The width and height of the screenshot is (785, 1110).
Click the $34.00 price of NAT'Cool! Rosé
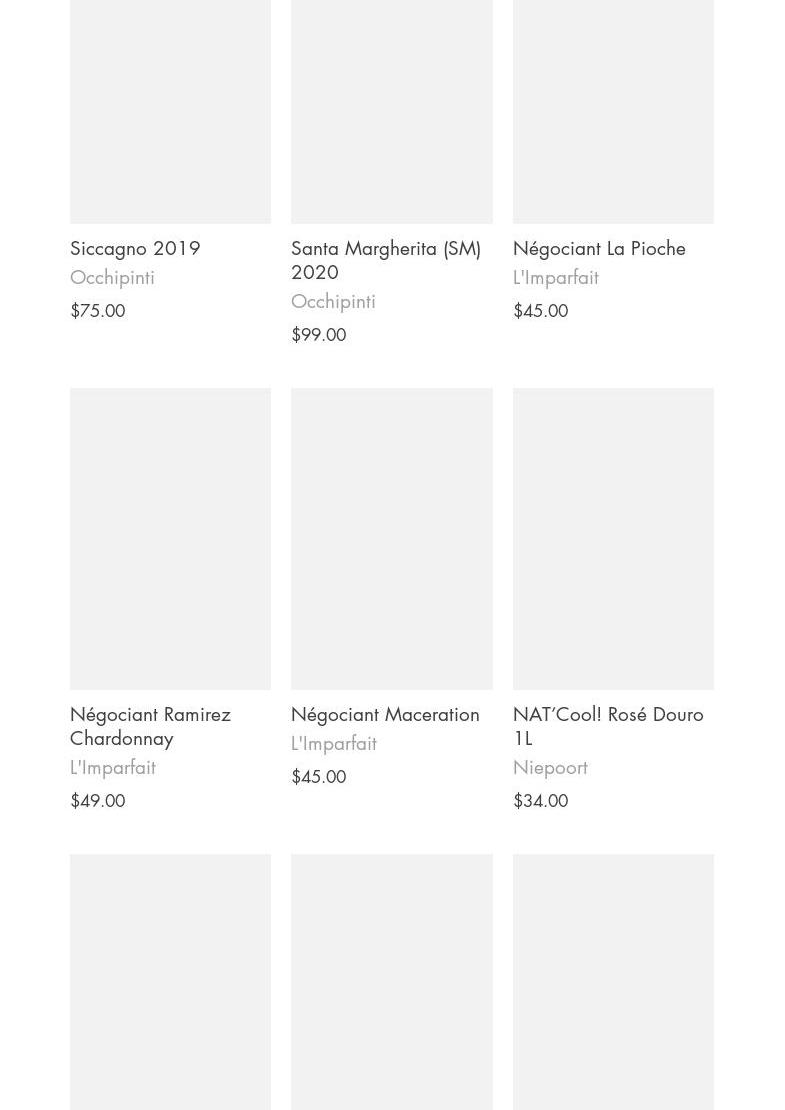tap(540, 801)
